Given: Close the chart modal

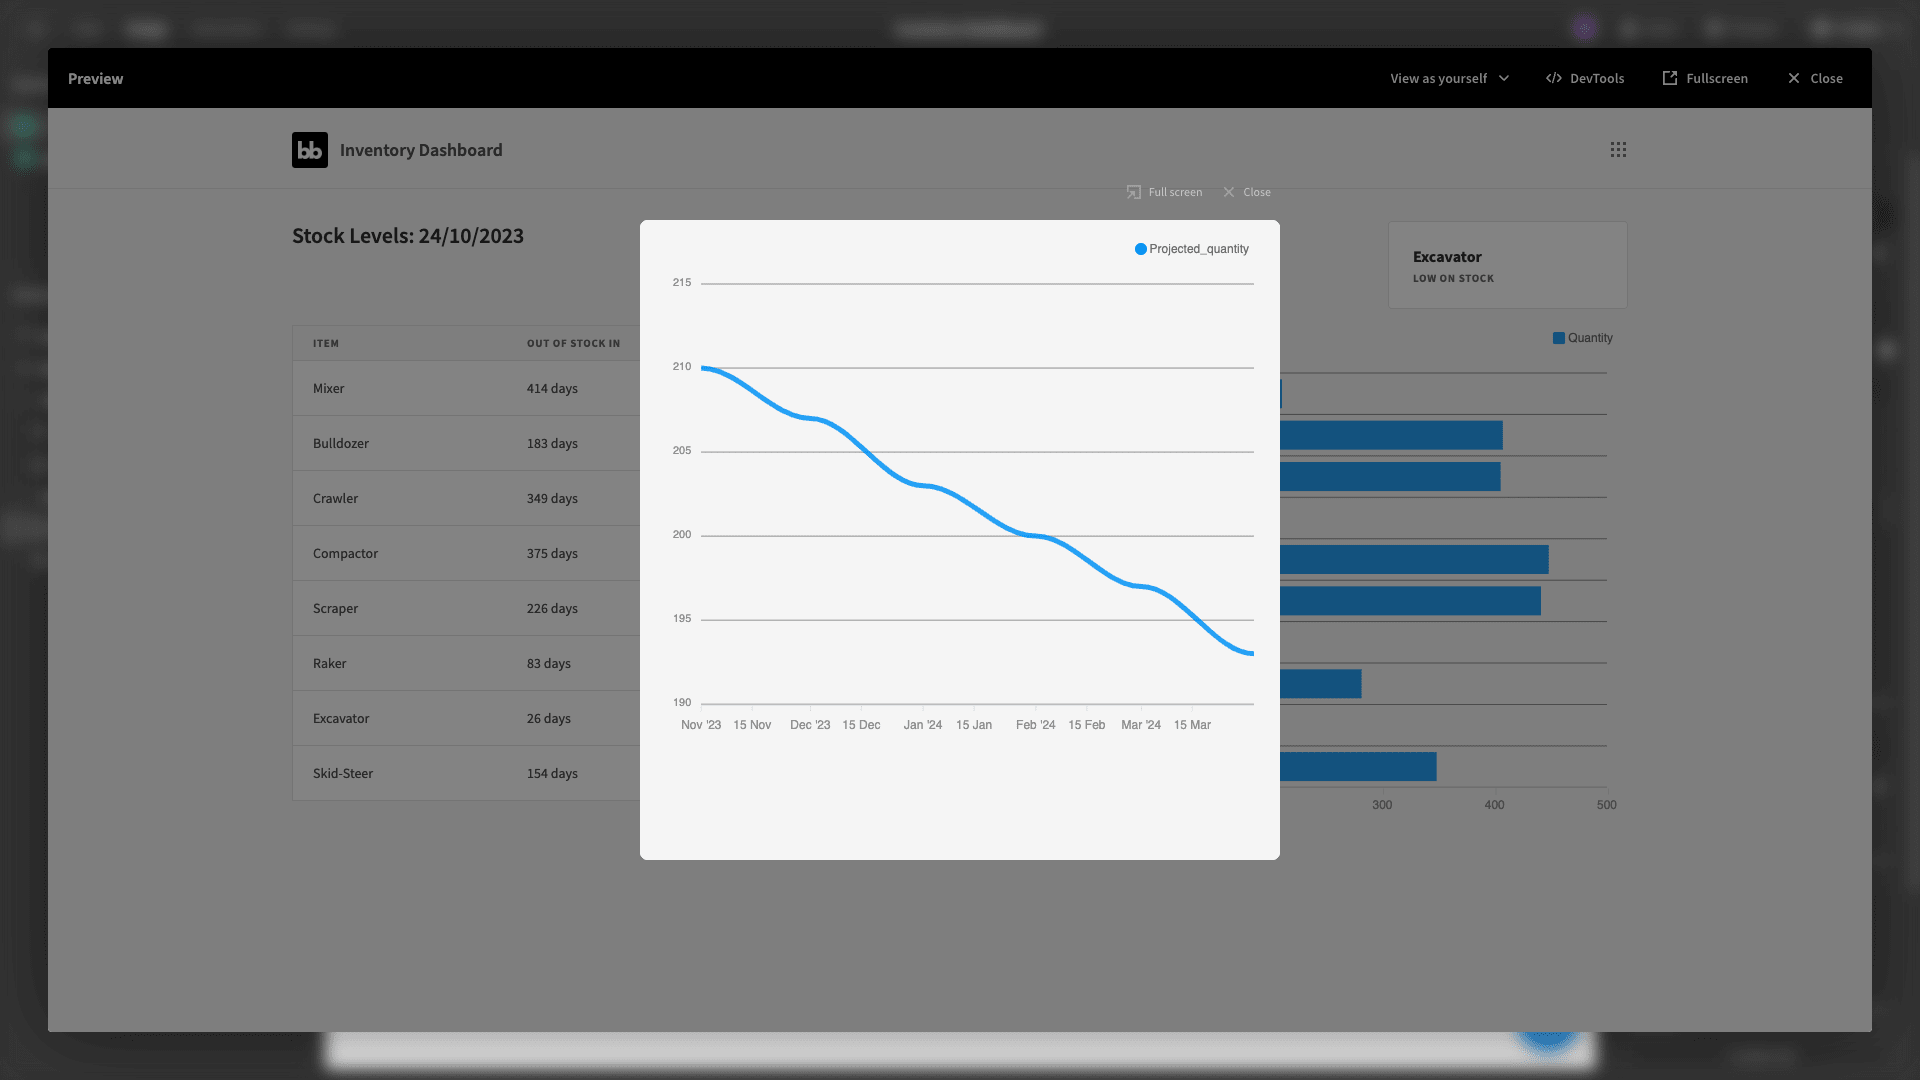Looking at the screenshot, I should click(1247, 192).
